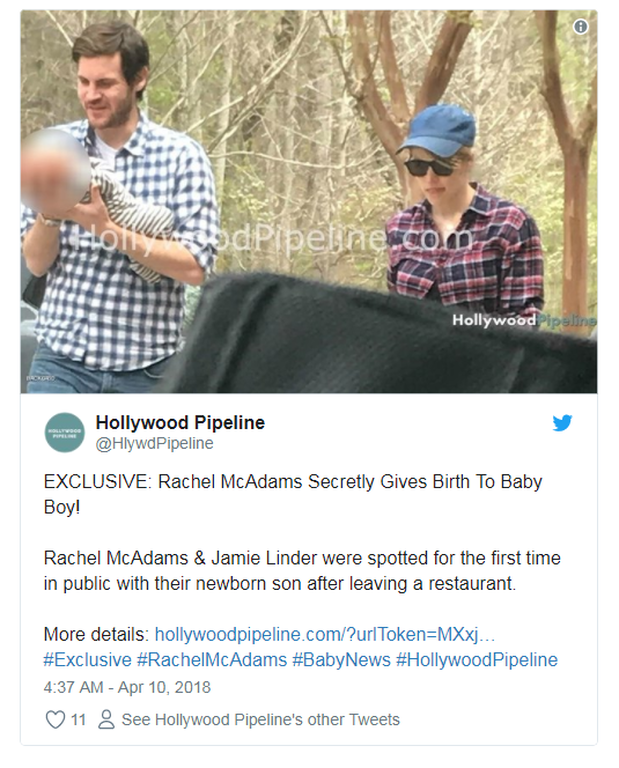Click the person silhouette icon
This screenshot has height=768, width=619.
coord(106,720)
